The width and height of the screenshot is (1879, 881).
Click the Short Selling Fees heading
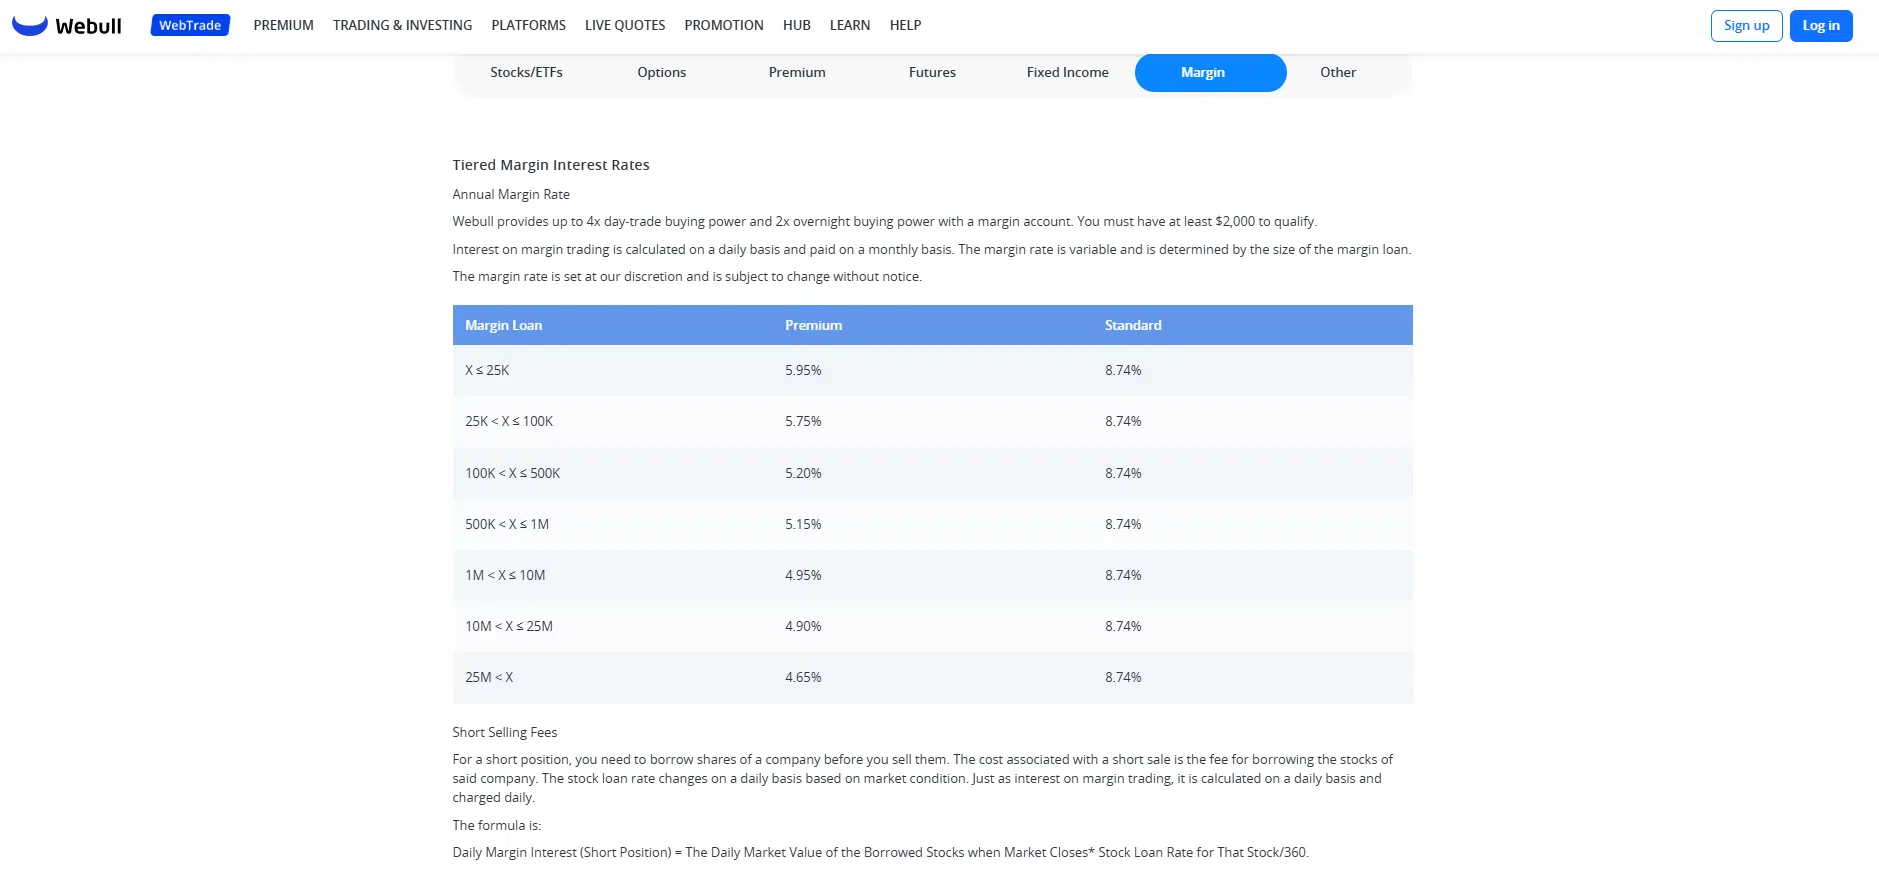coord(505,732)
